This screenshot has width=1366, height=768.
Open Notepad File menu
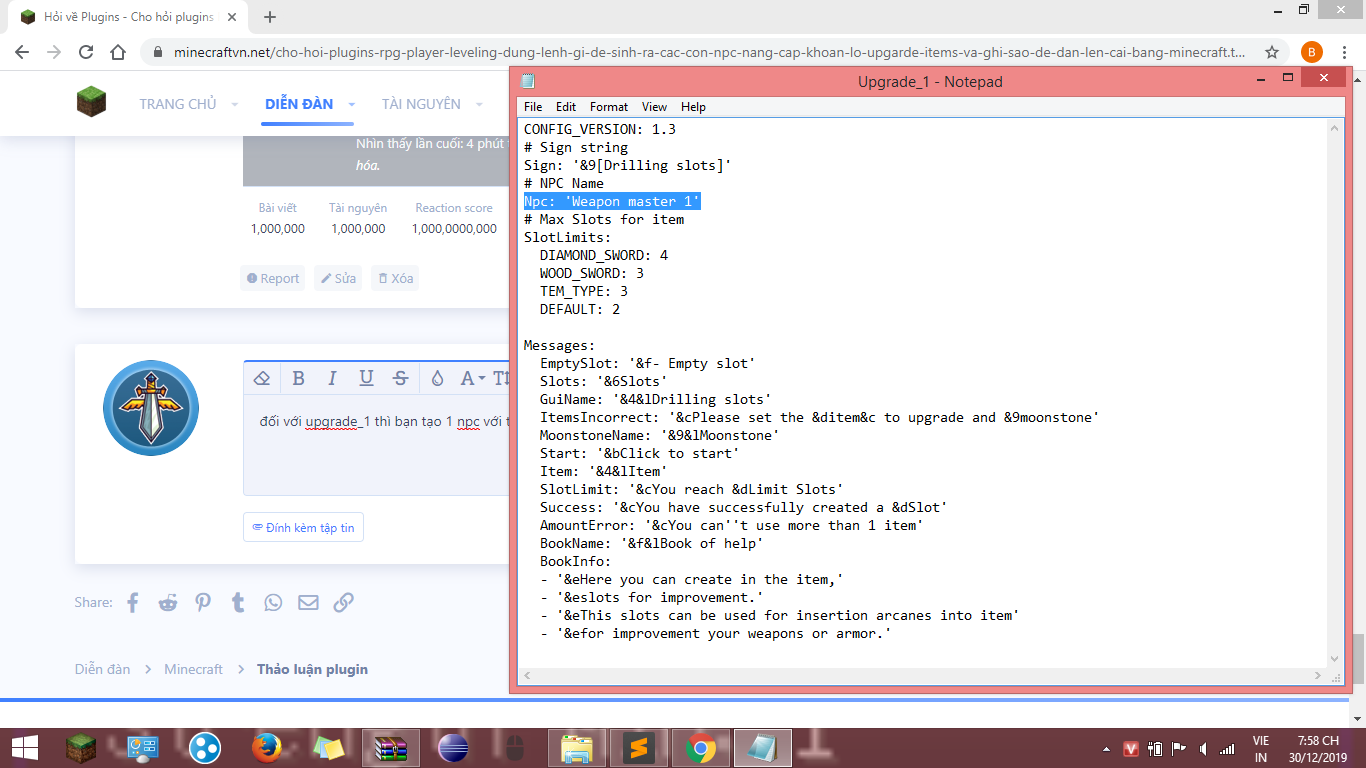click(533, 107)
